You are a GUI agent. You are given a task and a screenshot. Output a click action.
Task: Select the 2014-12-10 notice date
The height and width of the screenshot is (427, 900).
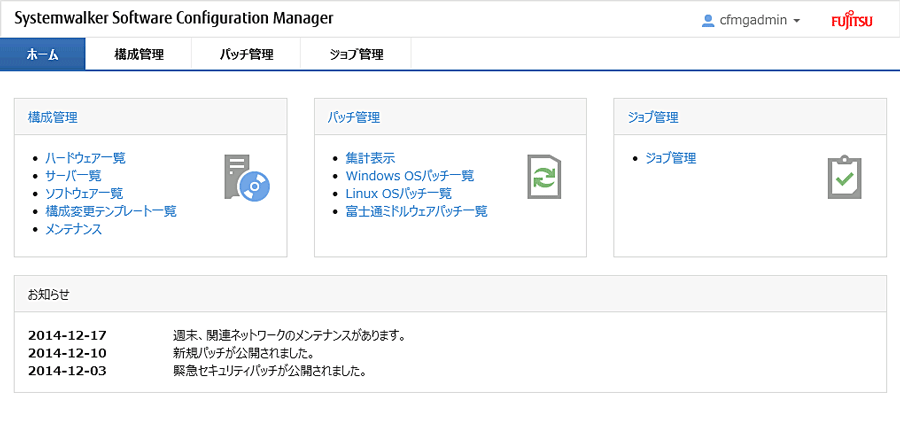[67, 353]
